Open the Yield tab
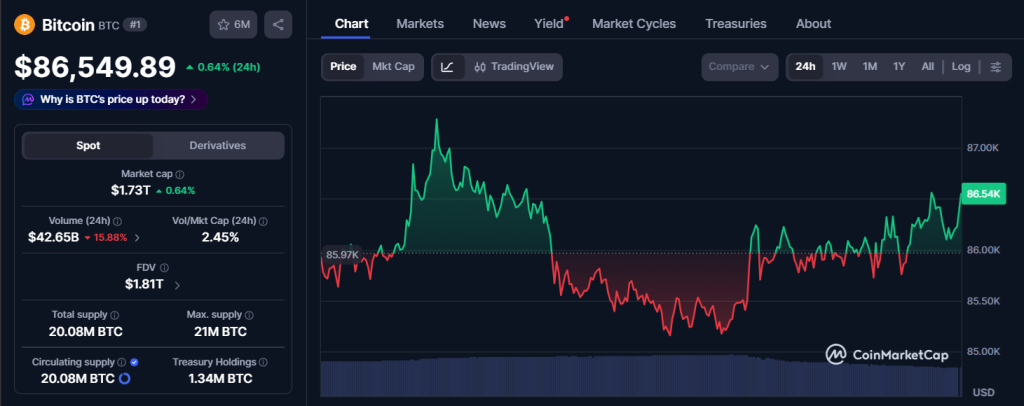This screenshot has width=1024, height=406. [x=549, y=23]
